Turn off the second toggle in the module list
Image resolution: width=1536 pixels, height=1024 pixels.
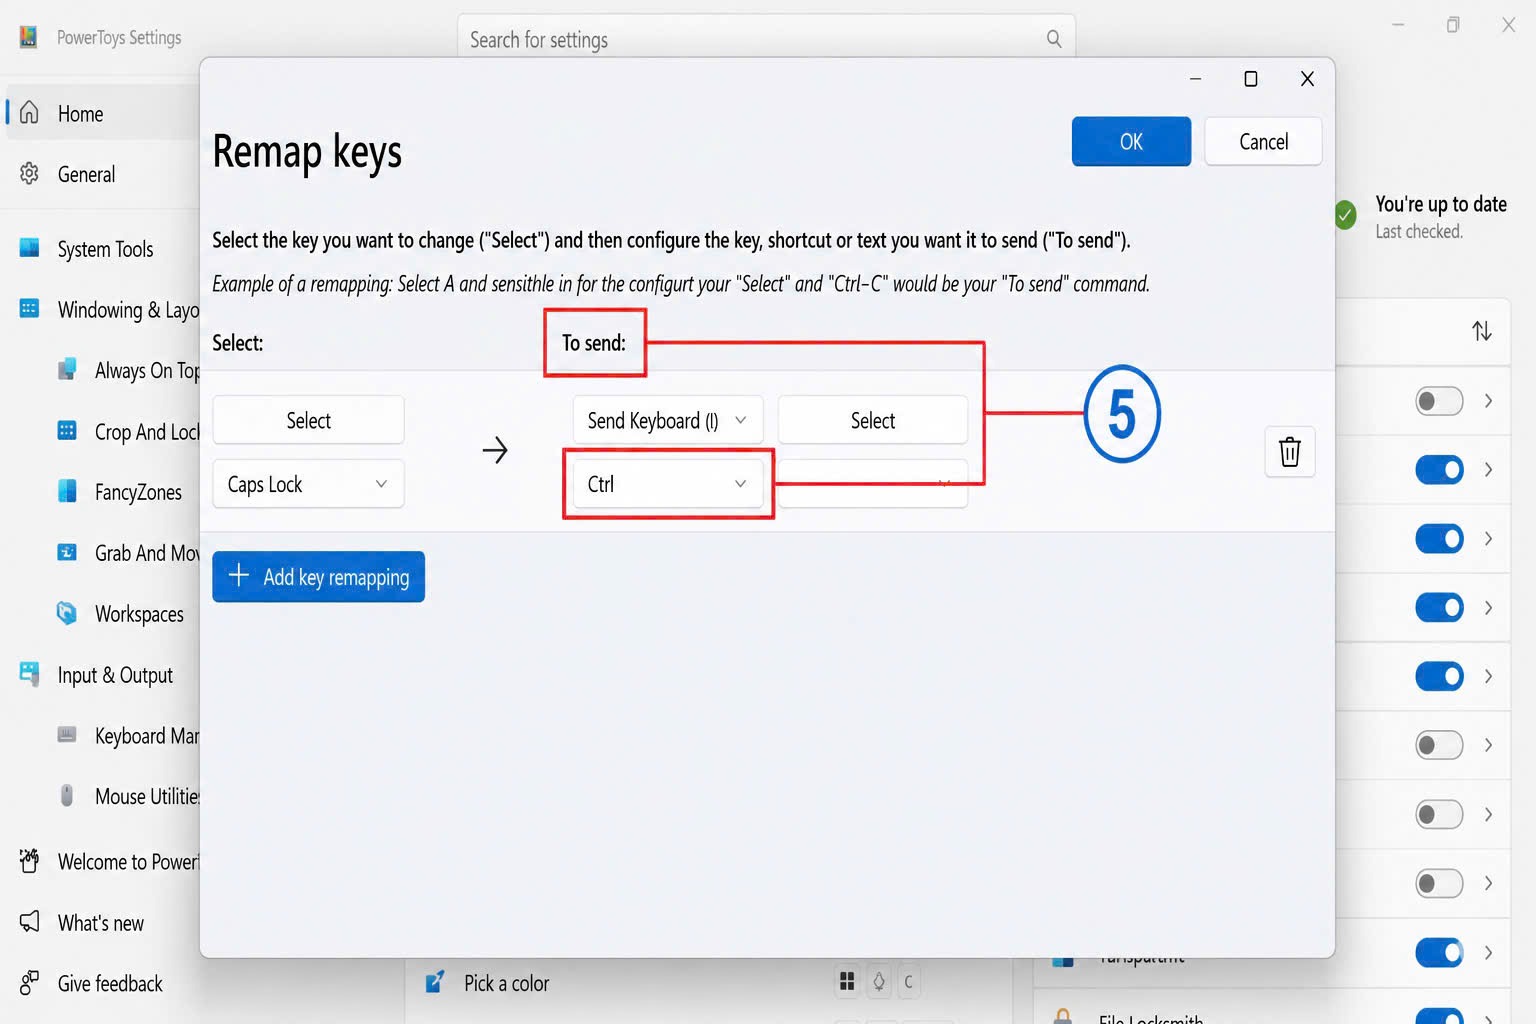[1439, 470]
